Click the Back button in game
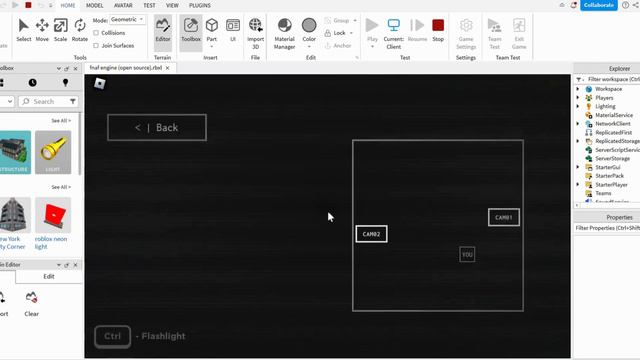The width and height of the screenshot is (640, 360). [157, 127]
